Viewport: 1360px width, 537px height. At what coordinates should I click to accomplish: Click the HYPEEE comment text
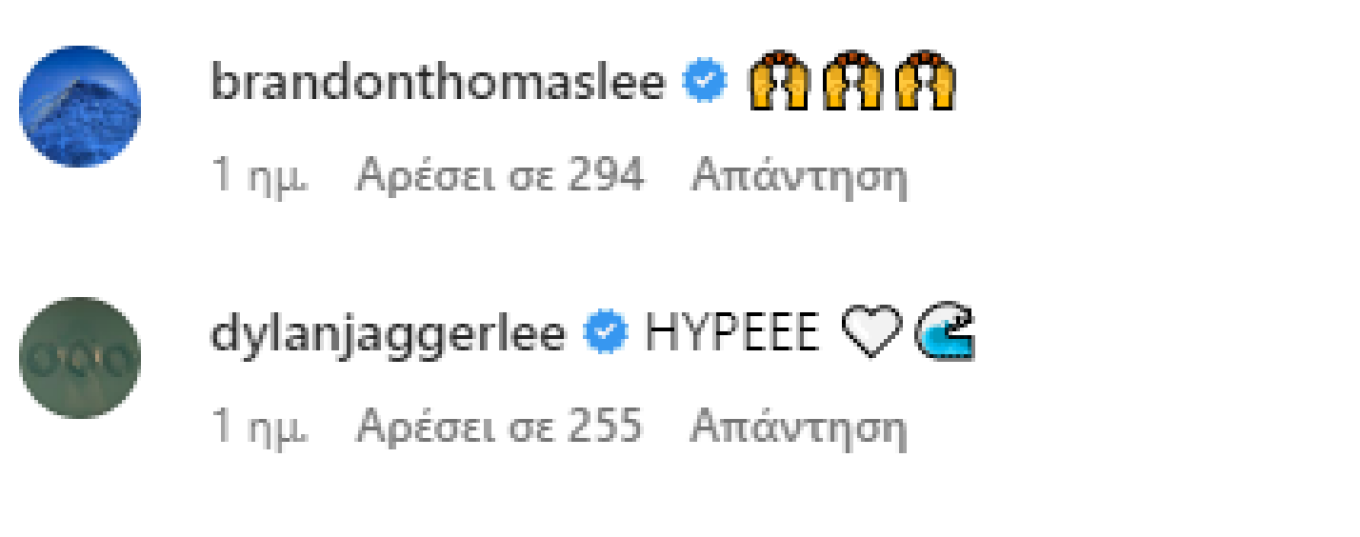732,334
